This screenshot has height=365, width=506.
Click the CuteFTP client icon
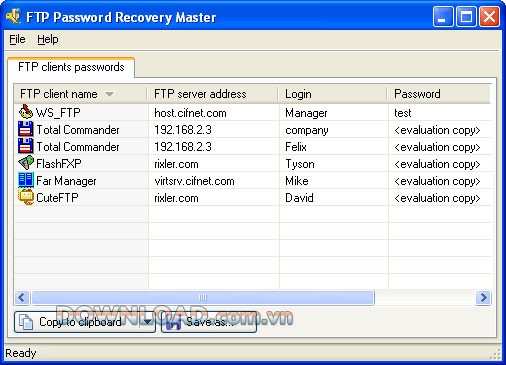26,197
